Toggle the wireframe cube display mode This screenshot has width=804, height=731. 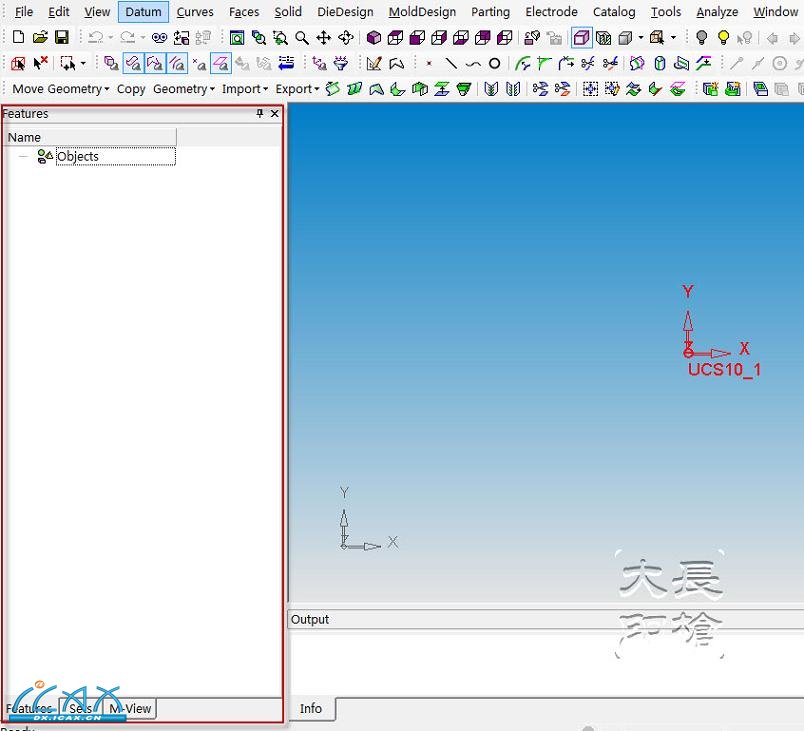[x=582, y=38]
